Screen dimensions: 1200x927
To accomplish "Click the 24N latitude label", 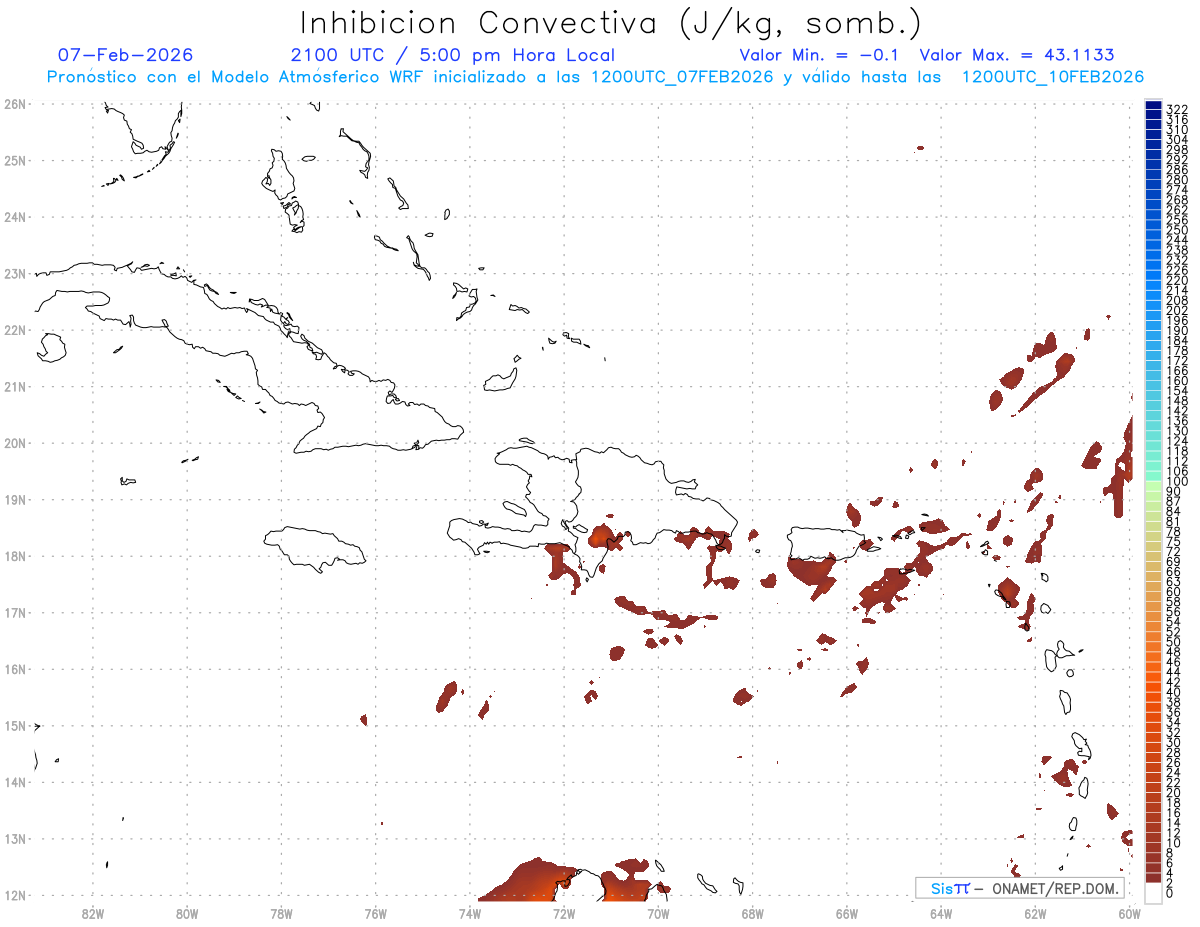I will point(14,217).
